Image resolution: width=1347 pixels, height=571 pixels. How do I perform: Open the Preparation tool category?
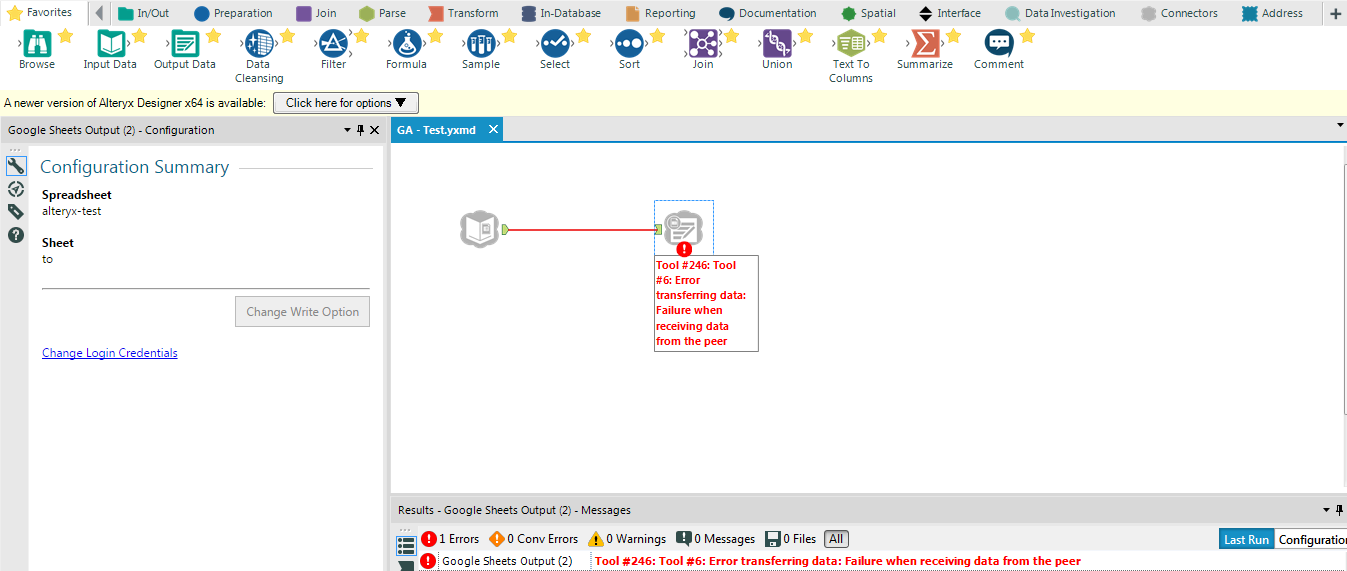233,13
